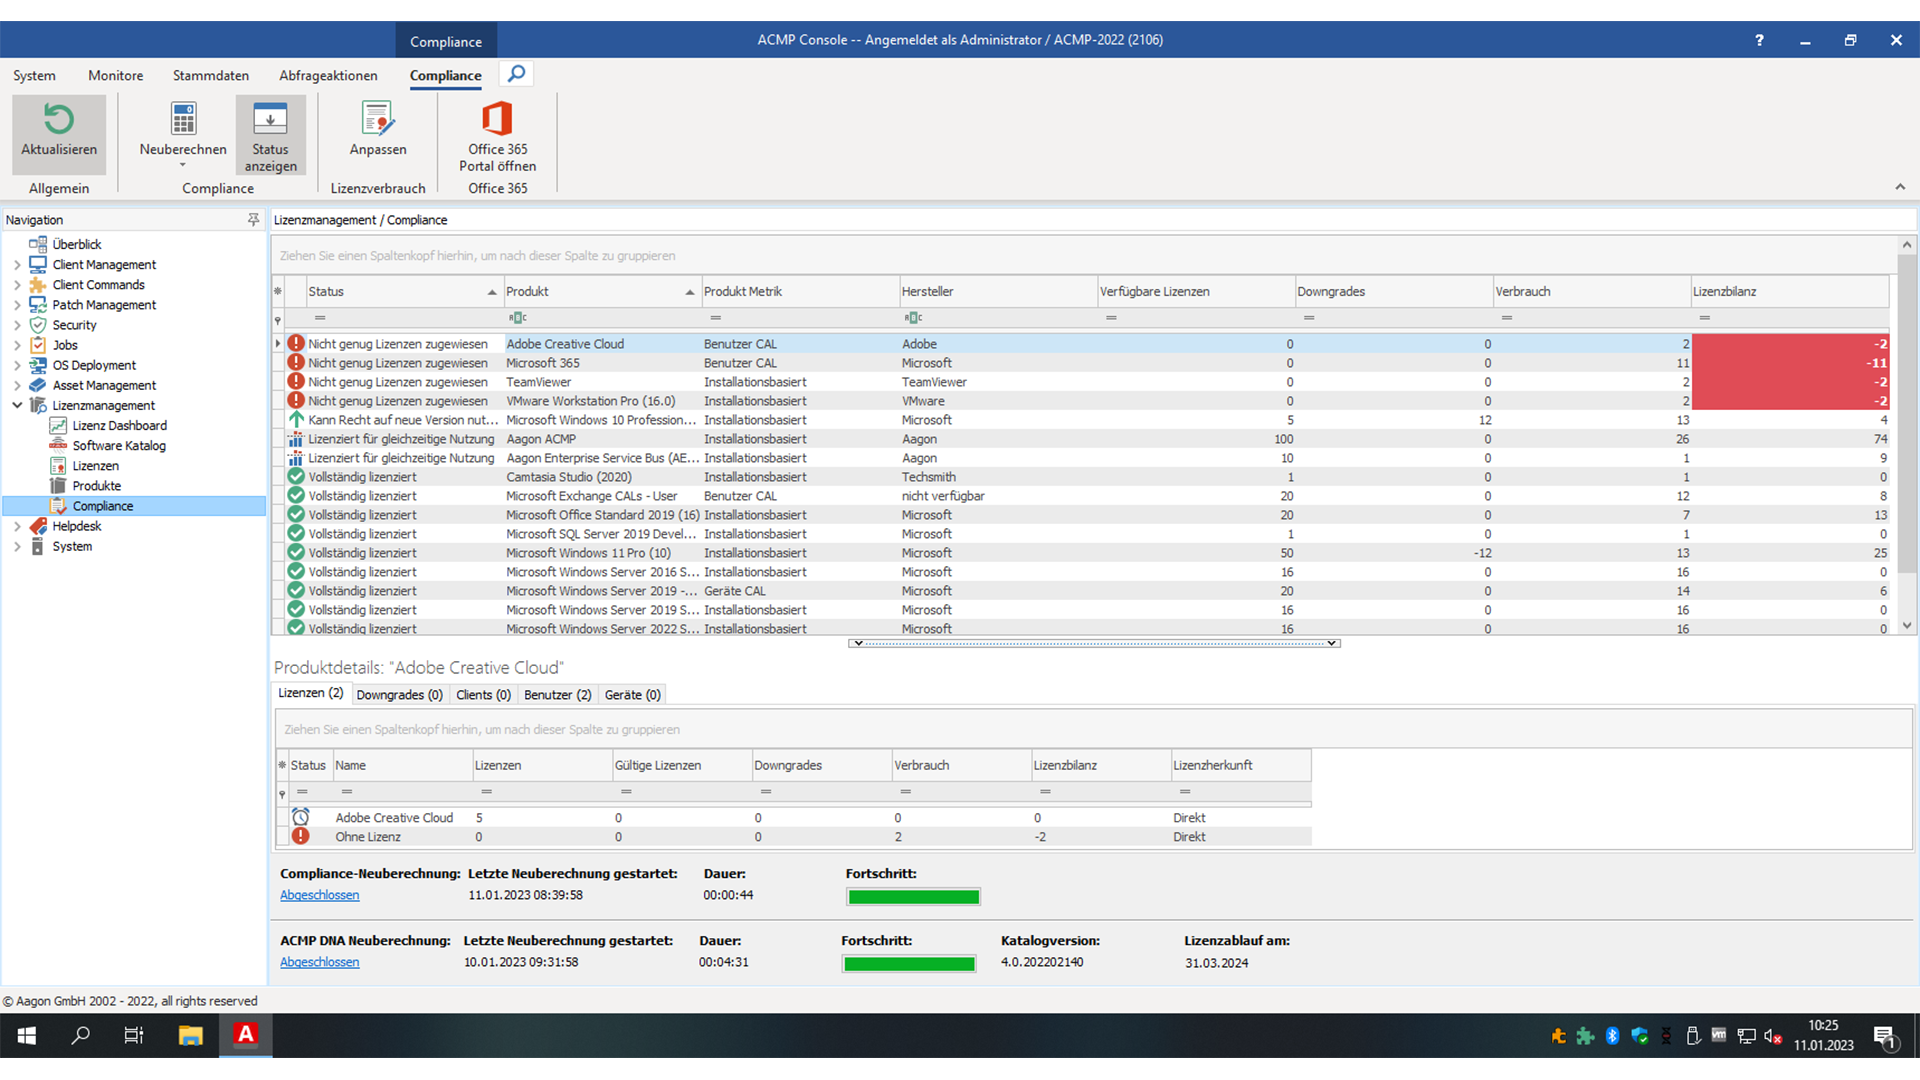The width and height of the screenshot is (1920, 1080).
Task: Select the Compliance ribbon tab
Action: click(445, 76)
